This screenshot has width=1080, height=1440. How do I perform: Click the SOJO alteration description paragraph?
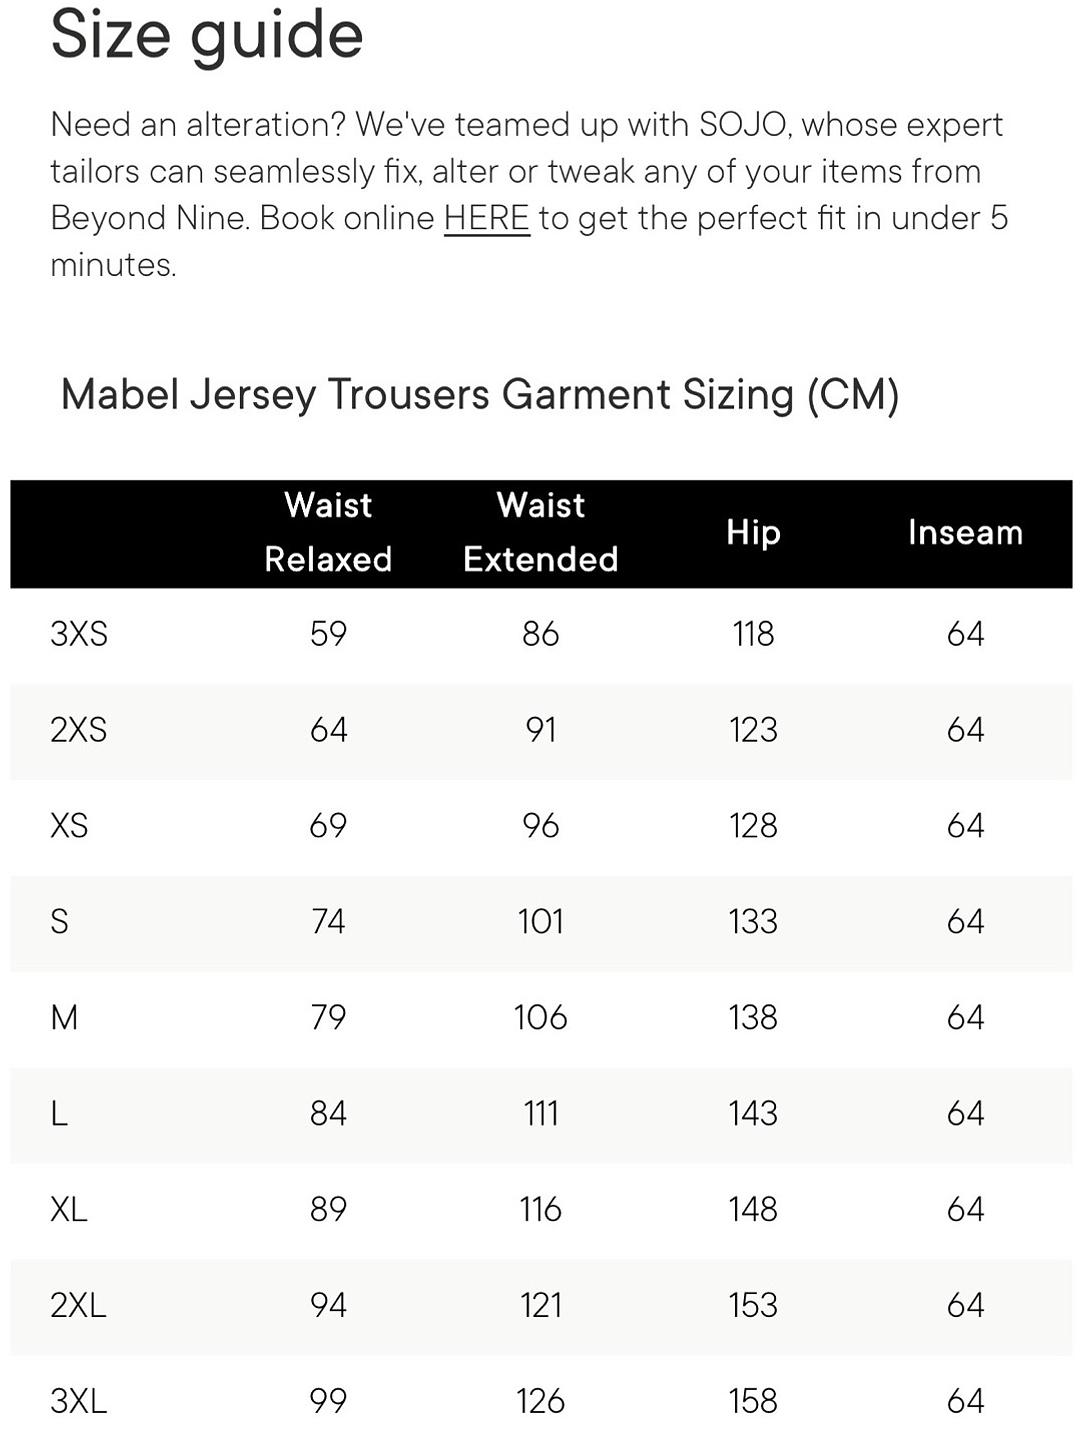click(x=529, y=195)
